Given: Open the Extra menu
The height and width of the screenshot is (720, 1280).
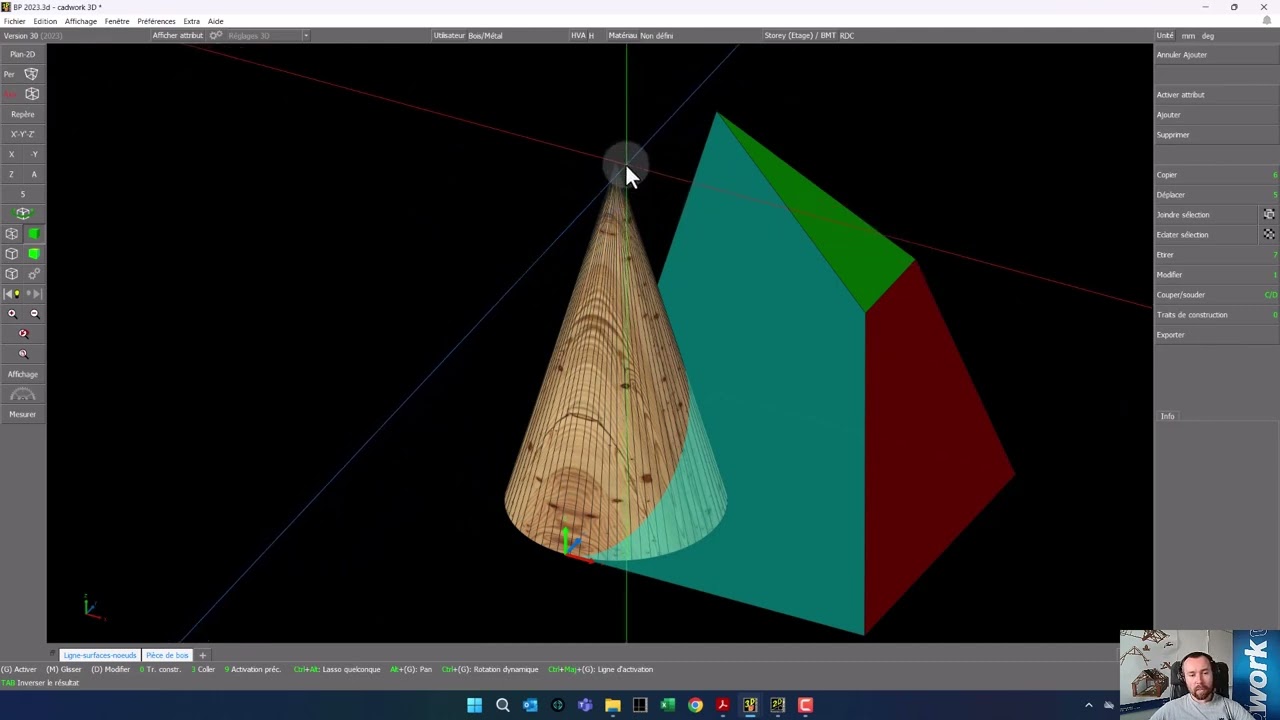Looking at the screenshot, I should click(191, 21).
